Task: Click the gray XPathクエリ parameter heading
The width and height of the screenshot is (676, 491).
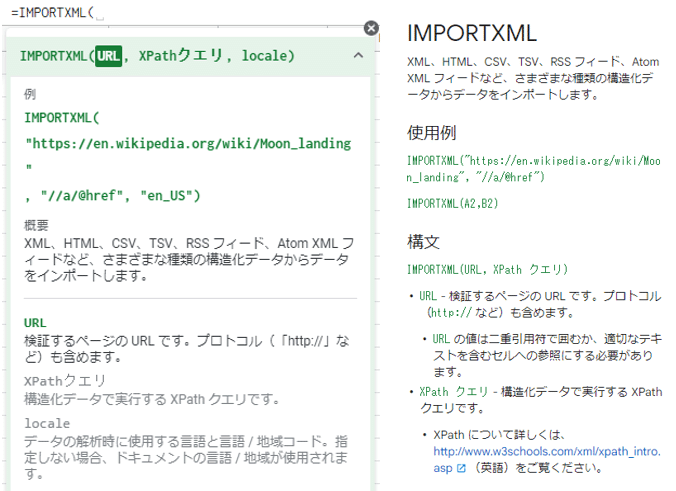Action: tap(65, 381)
